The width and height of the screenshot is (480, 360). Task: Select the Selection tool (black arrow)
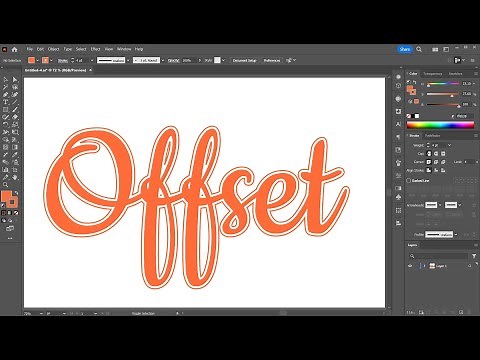tap(6, 79)
